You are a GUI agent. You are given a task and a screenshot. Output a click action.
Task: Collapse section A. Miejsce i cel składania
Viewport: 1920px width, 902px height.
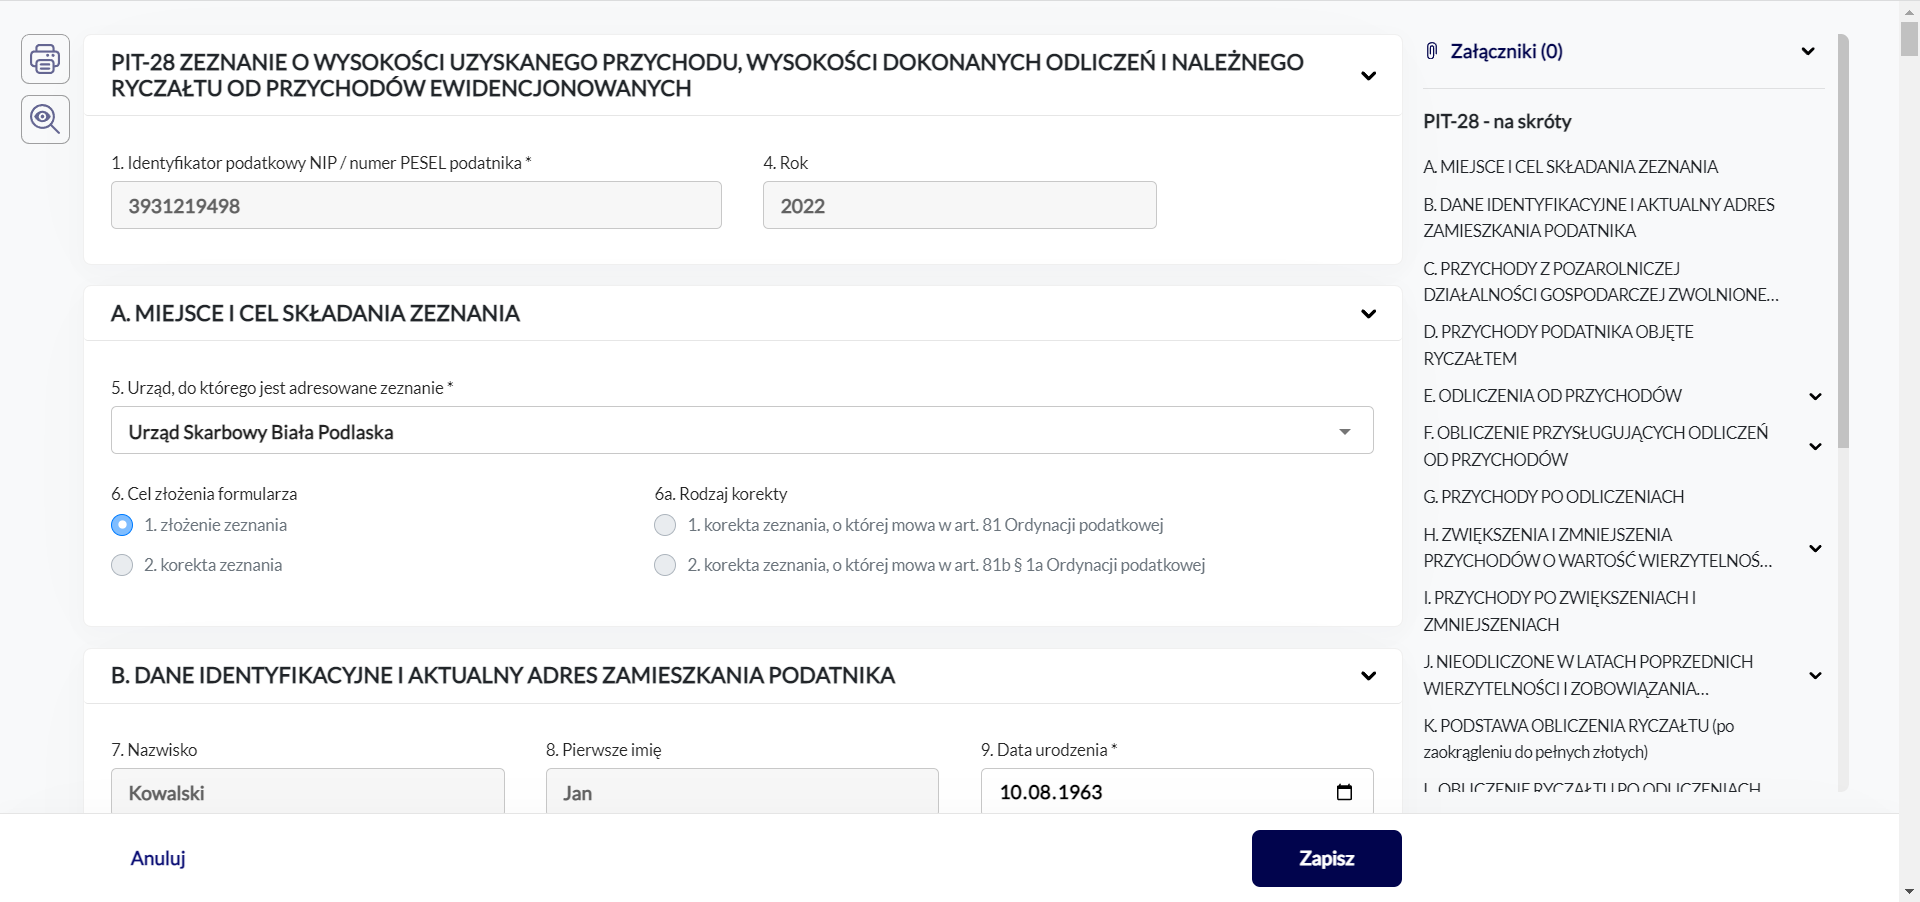(1368, 314)
